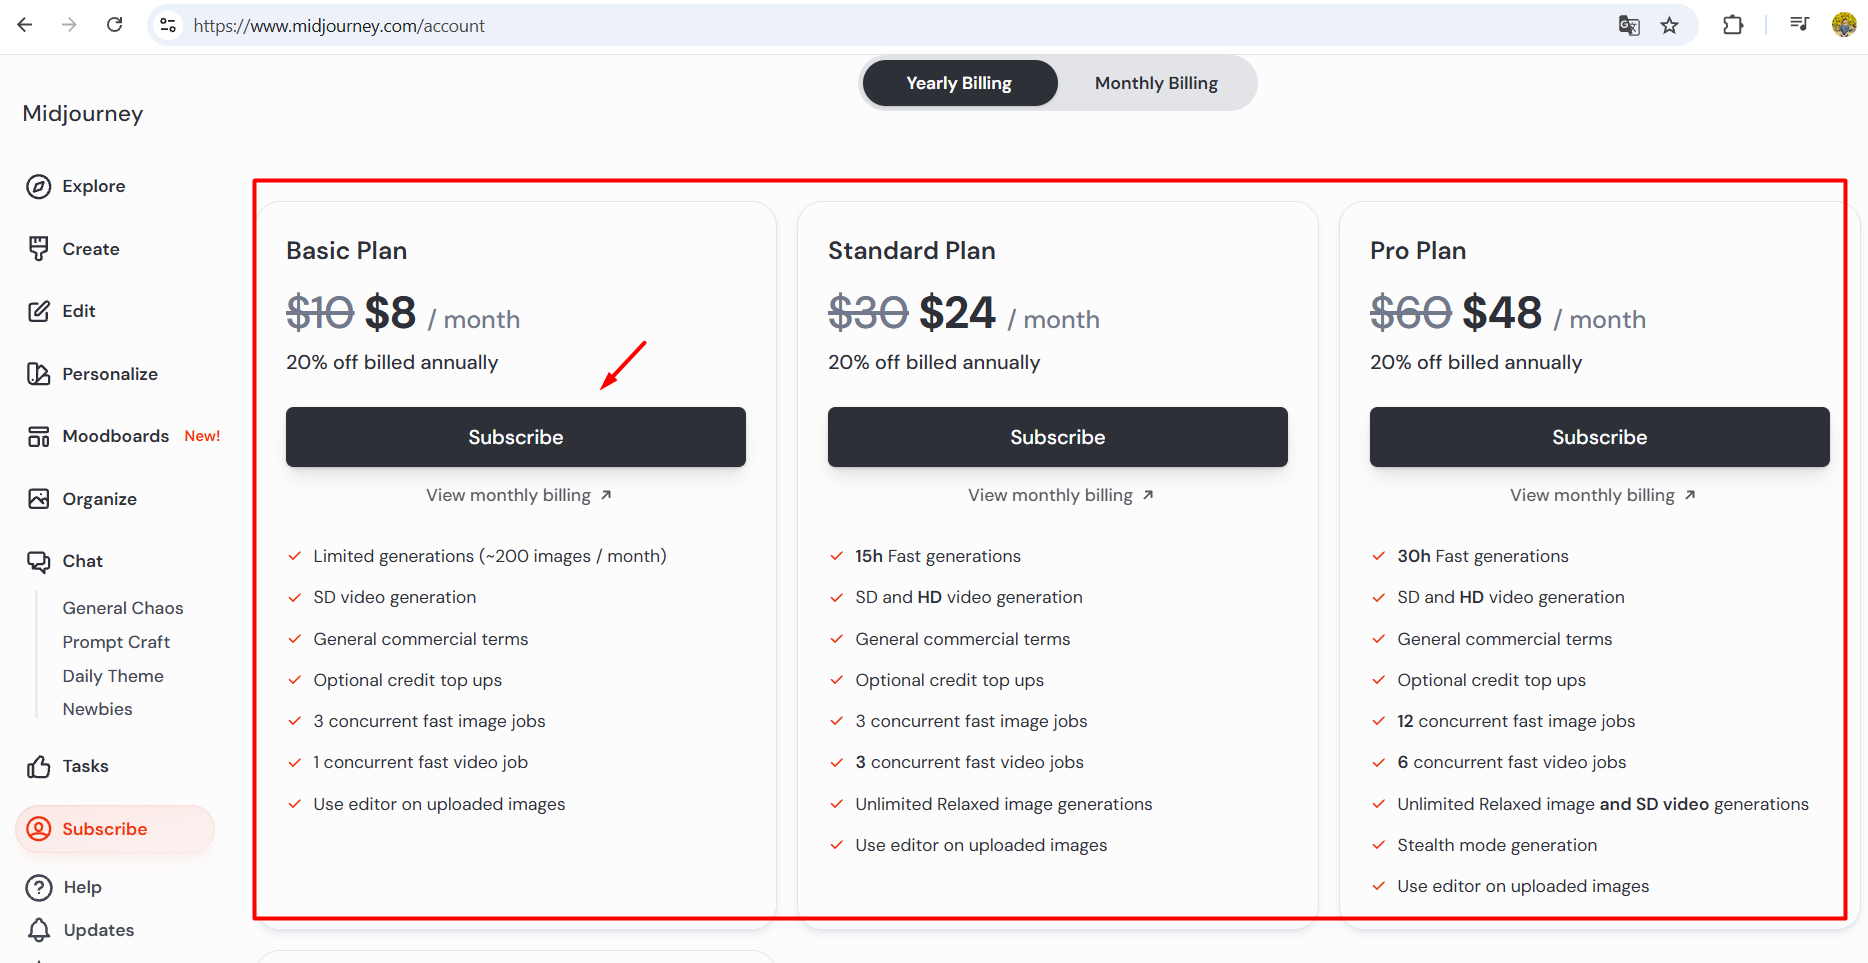1868x963 pixels.
Task: Open the Tasks thumbs-up icon
Action: click(38, 766)
